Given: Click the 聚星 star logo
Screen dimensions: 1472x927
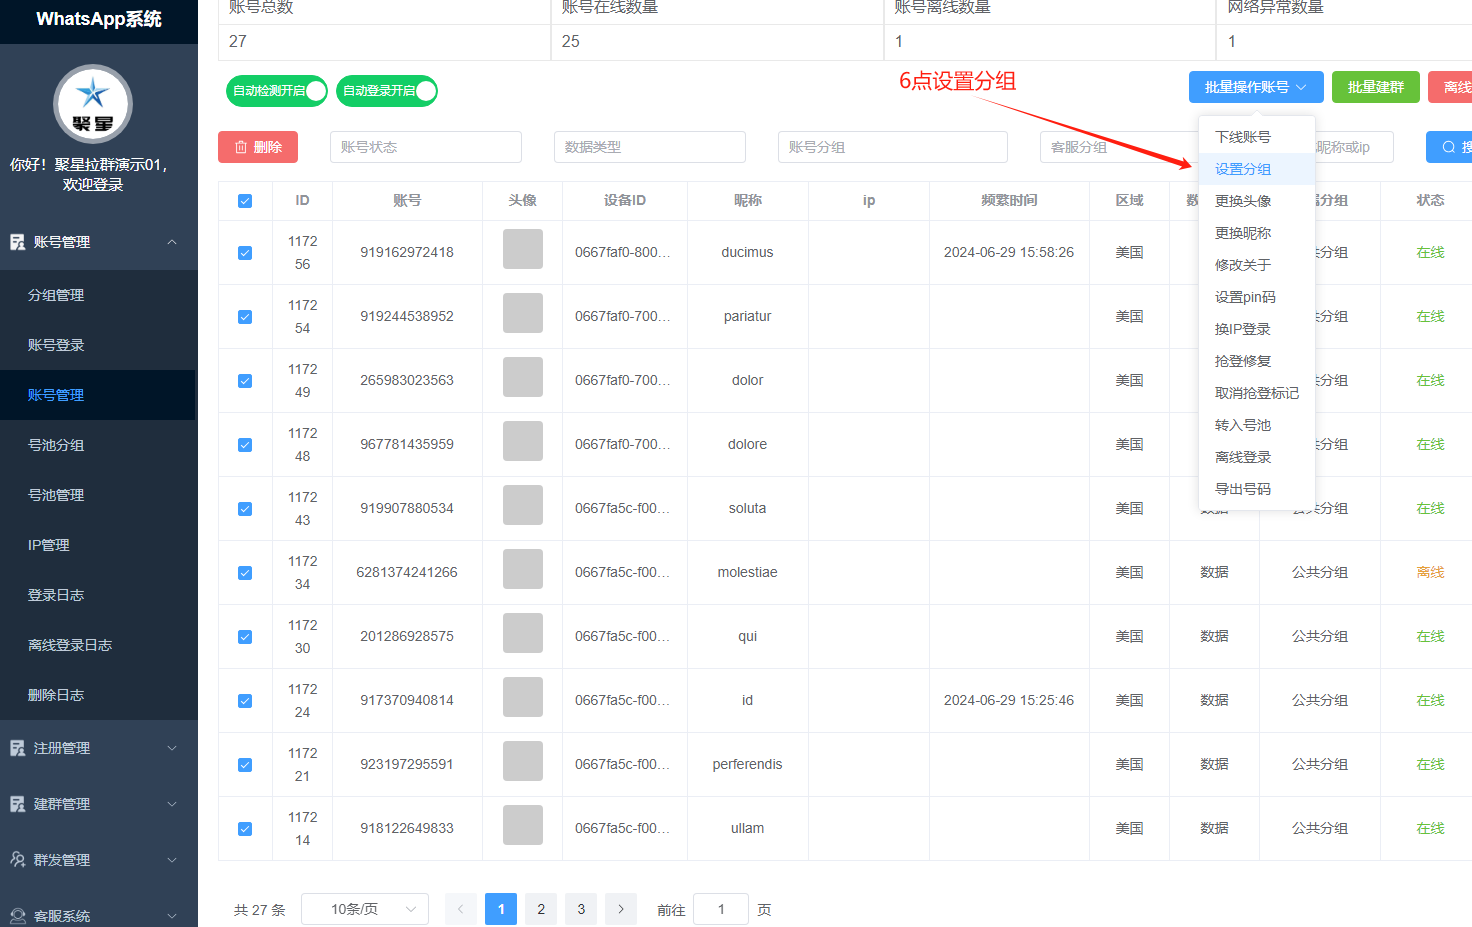Looking at the screenshot, I should tap(93, 103).
